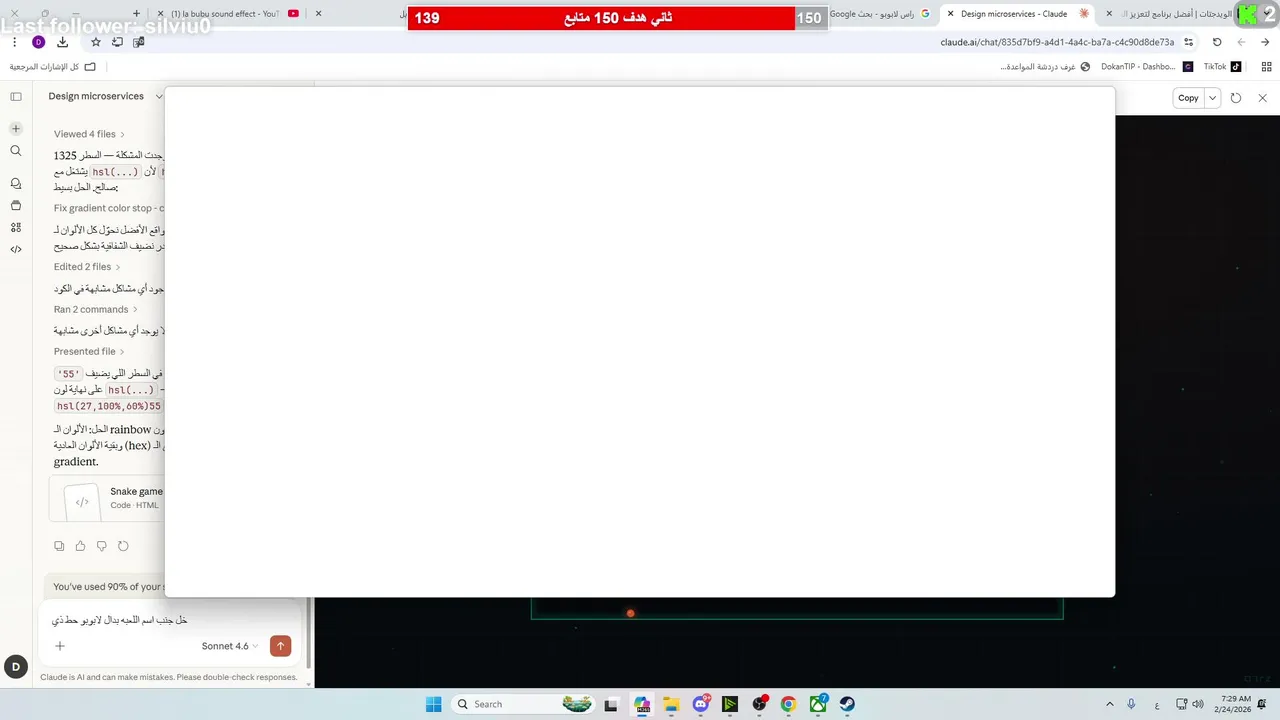This screenshot has height=720, width=1280.
Task: Expand the Fix gradient color stop step
Action: [109, 208]
